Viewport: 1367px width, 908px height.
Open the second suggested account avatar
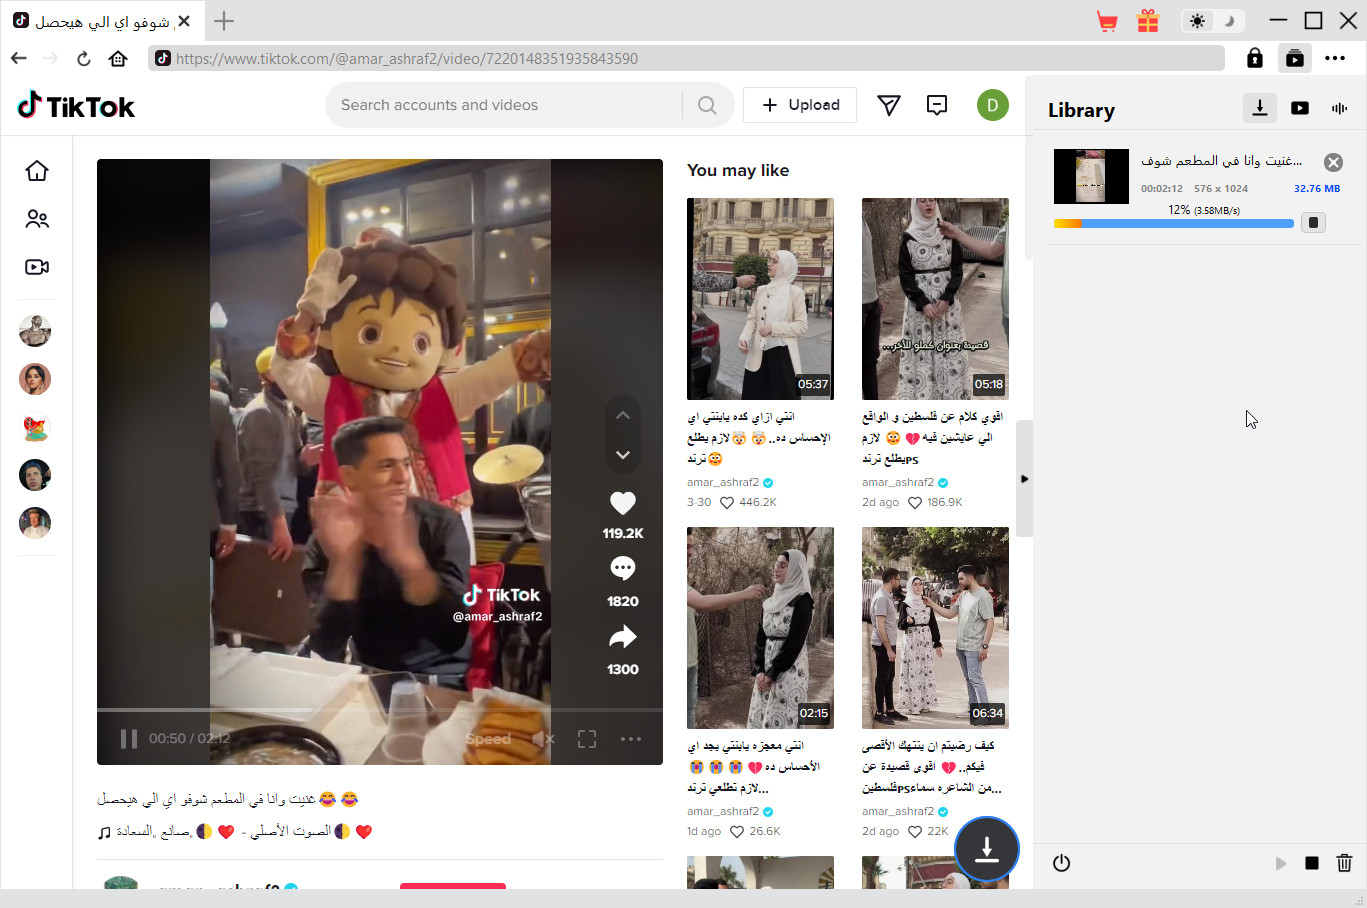[35, 379]
